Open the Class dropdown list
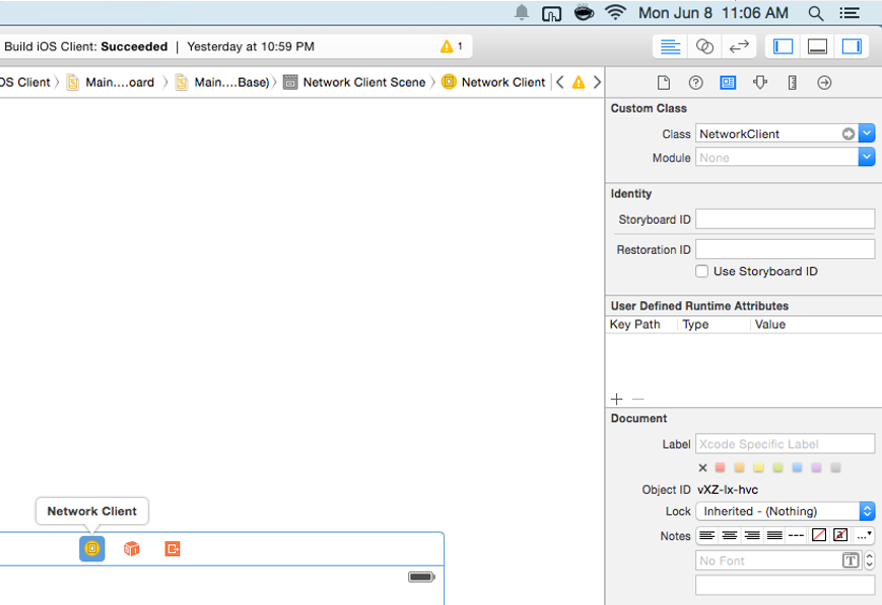882x605 pixels. pos(867,133)
